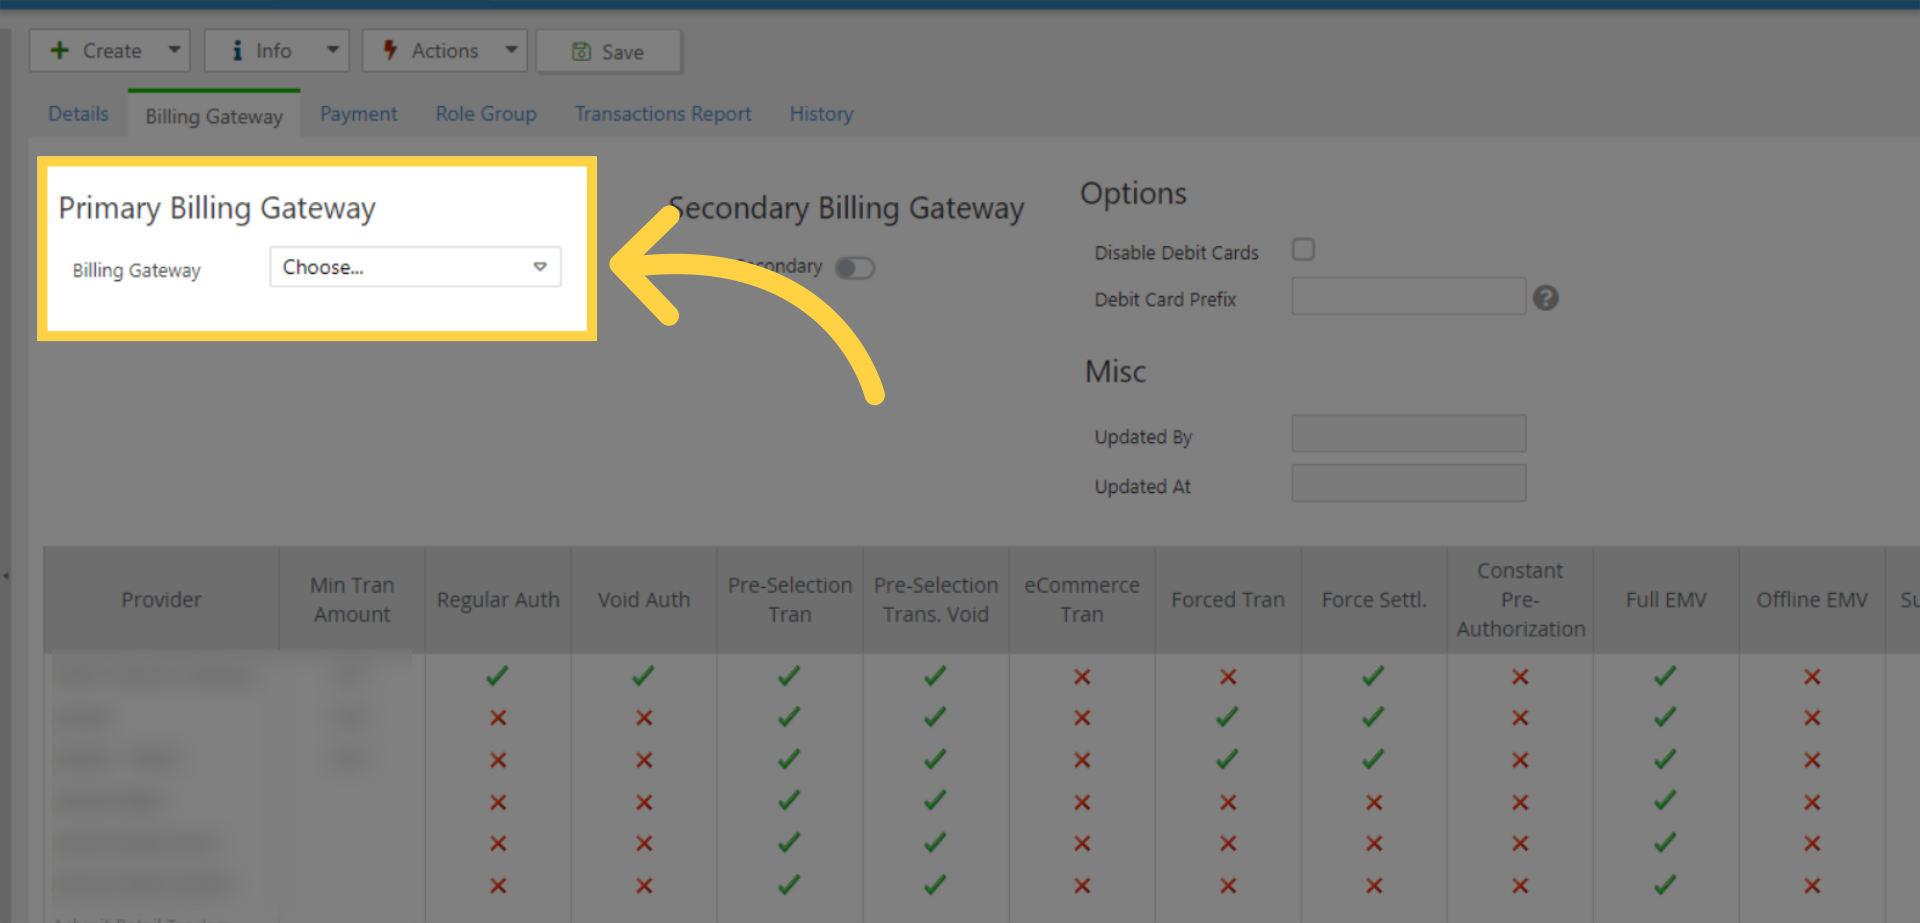Viewport: 1920px width, 923px height.
Task: Click the Offline EMV column header
Action: tap(1812, 600)
